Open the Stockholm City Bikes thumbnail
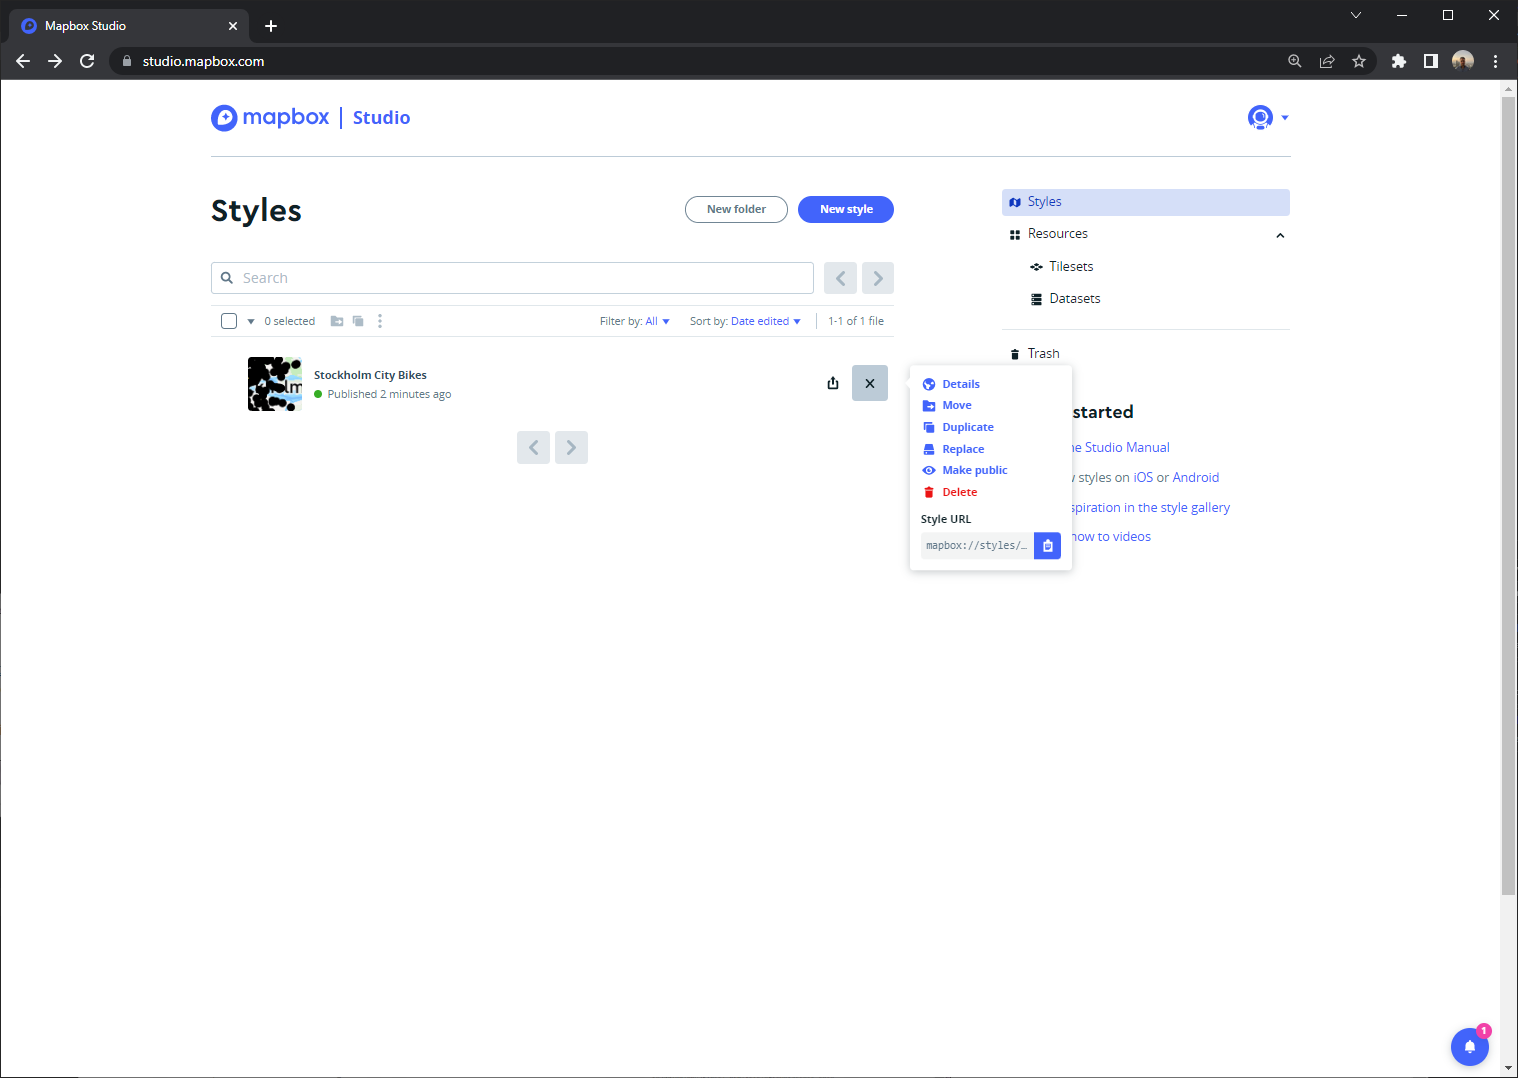The width and height of the screenshot is (1518, 1078). click(x=275, y=384)
